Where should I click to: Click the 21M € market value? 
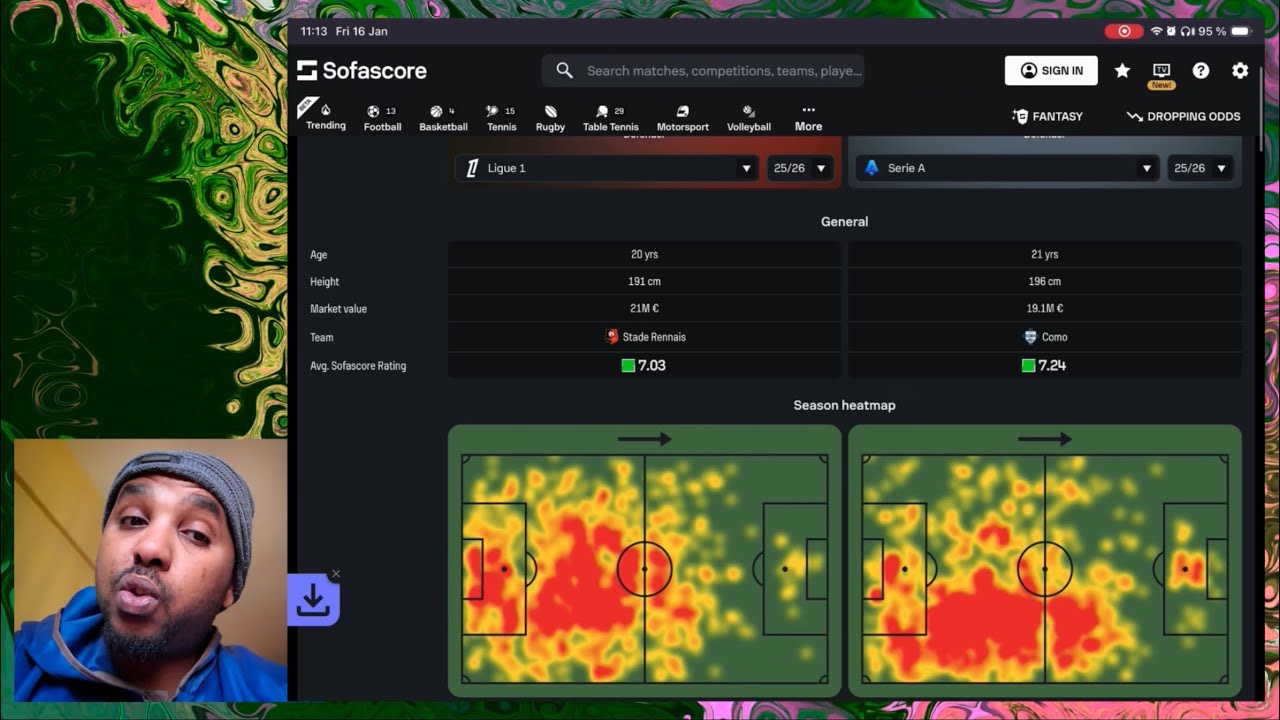644,309
